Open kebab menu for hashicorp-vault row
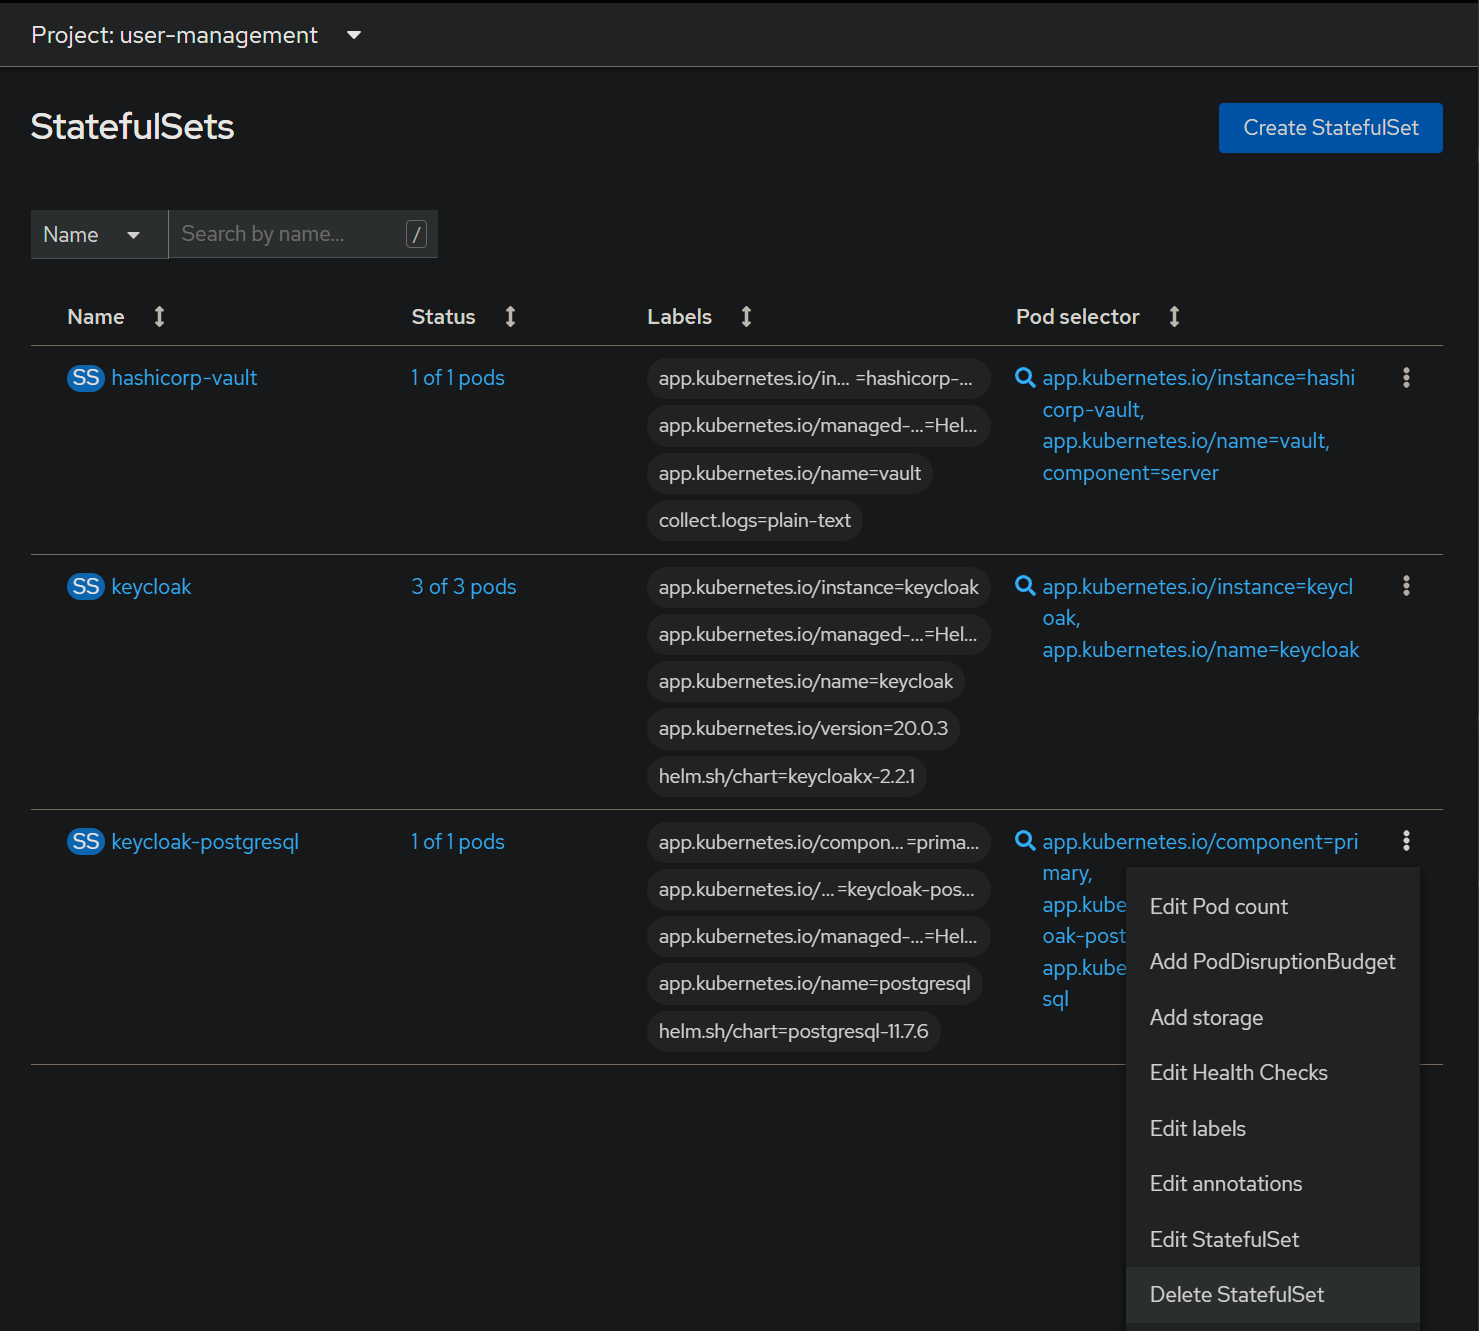Viewport: 1479px width, 1331px height. click(x=1406, y=378)
